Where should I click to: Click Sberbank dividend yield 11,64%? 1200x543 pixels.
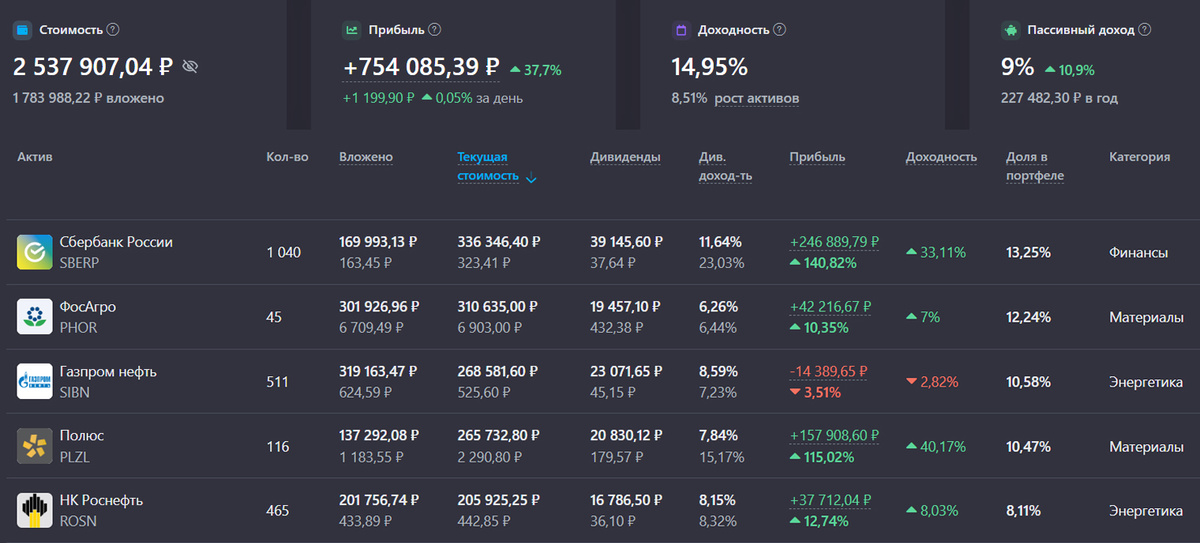(719, 242)
